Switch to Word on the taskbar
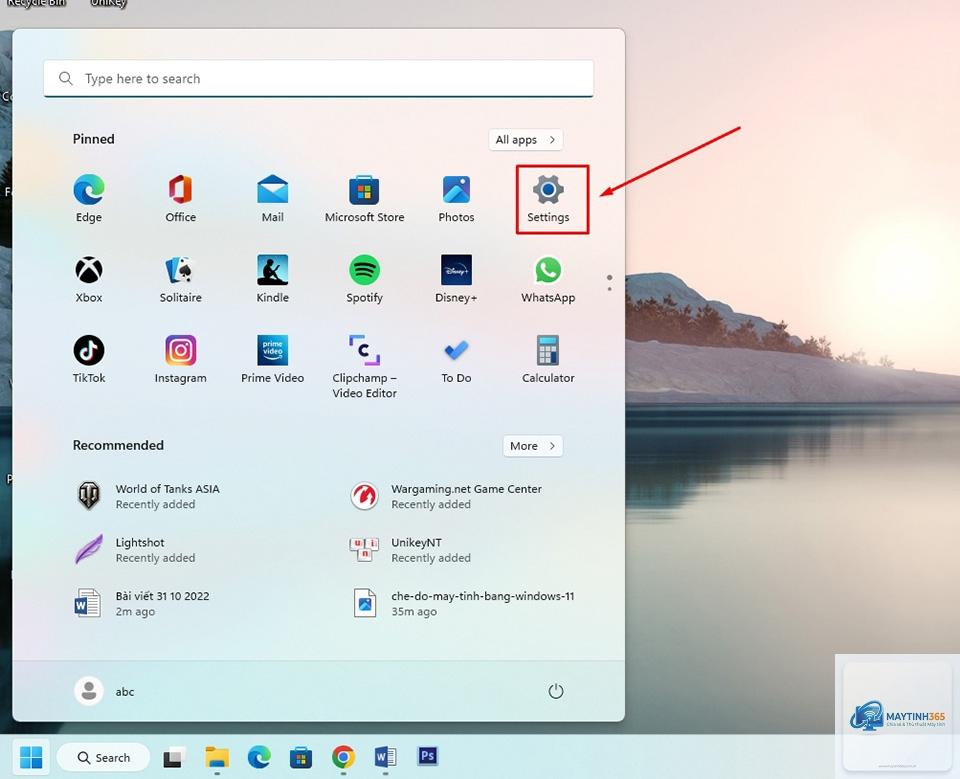The height and width of the screenshot is (779, 960). click(x=385, y=758)
